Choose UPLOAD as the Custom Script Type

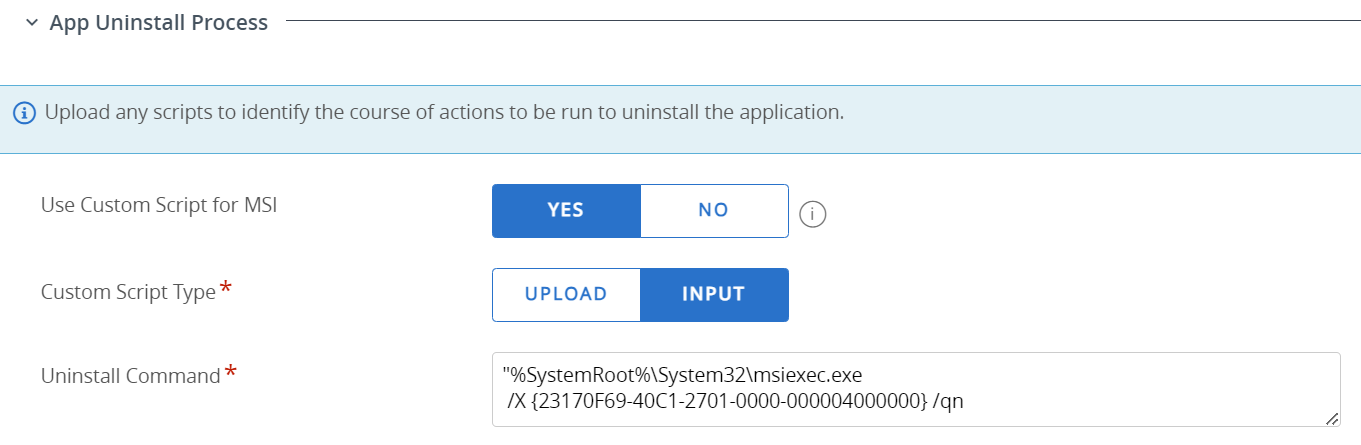[x=566, y=295]
